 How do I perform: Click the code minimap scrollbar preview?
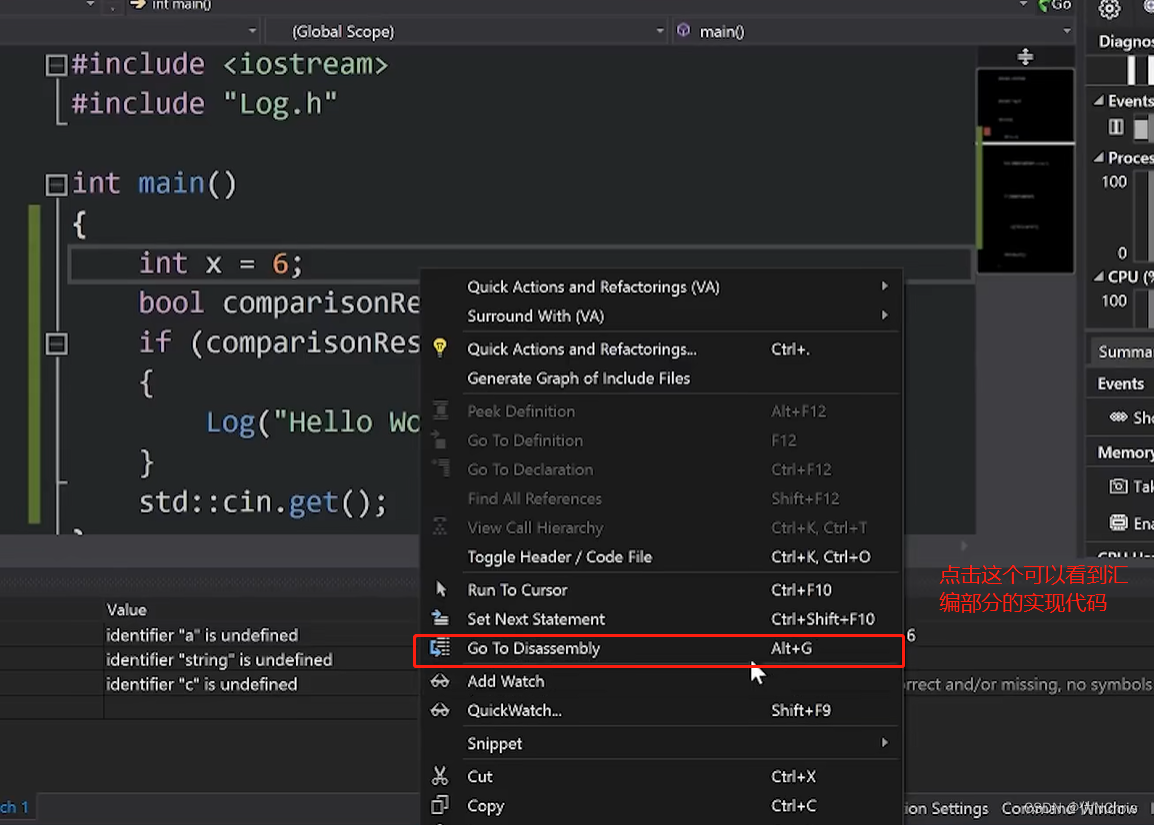click(x=1024, y=170)
